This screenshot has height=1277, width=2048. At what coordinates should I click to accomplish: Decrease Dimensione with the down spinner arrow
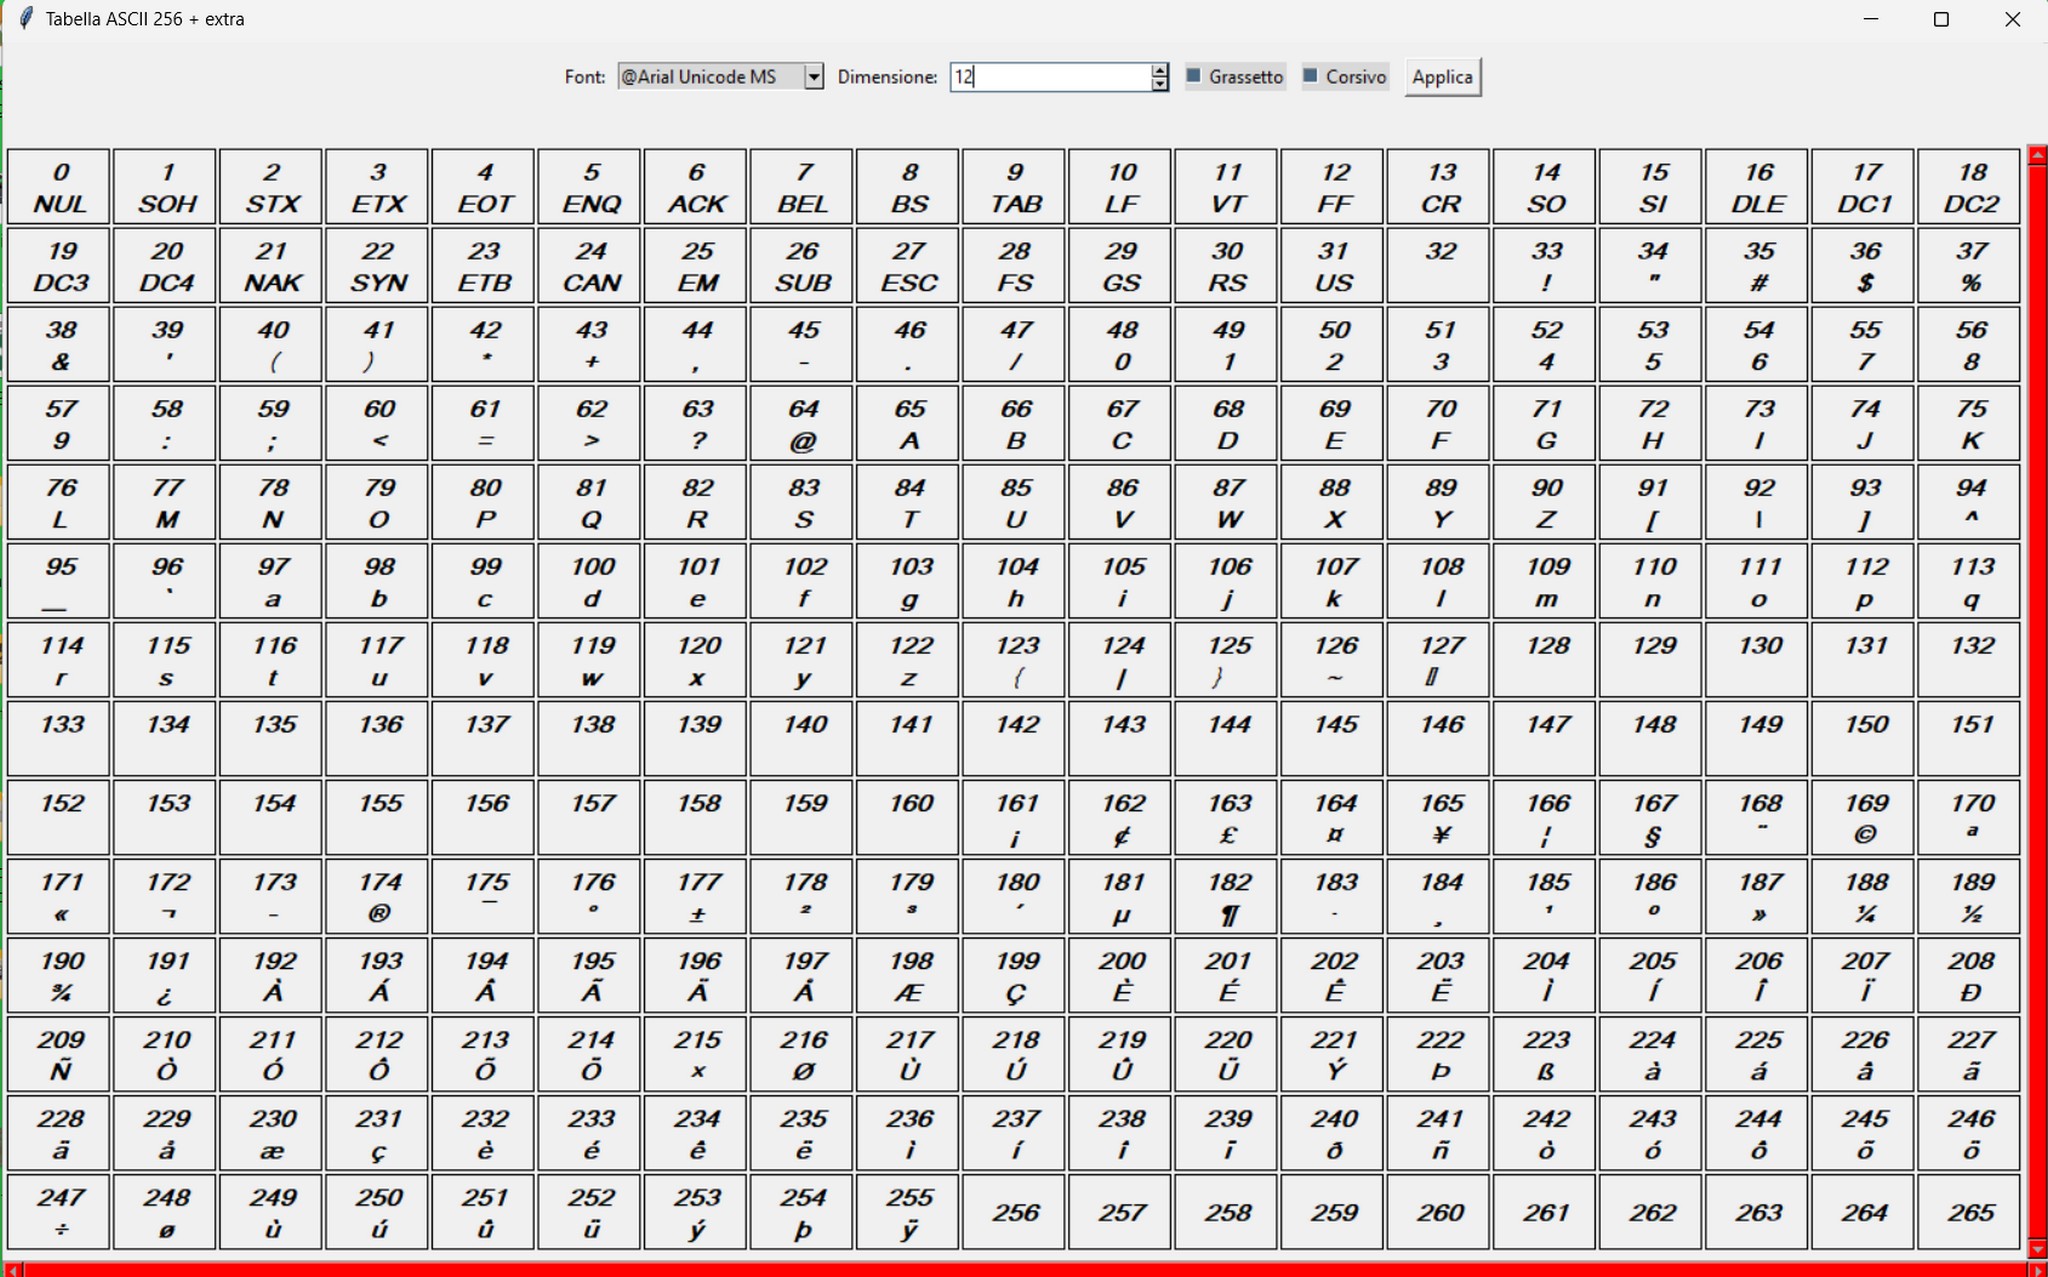click(x=1160, y=84)
